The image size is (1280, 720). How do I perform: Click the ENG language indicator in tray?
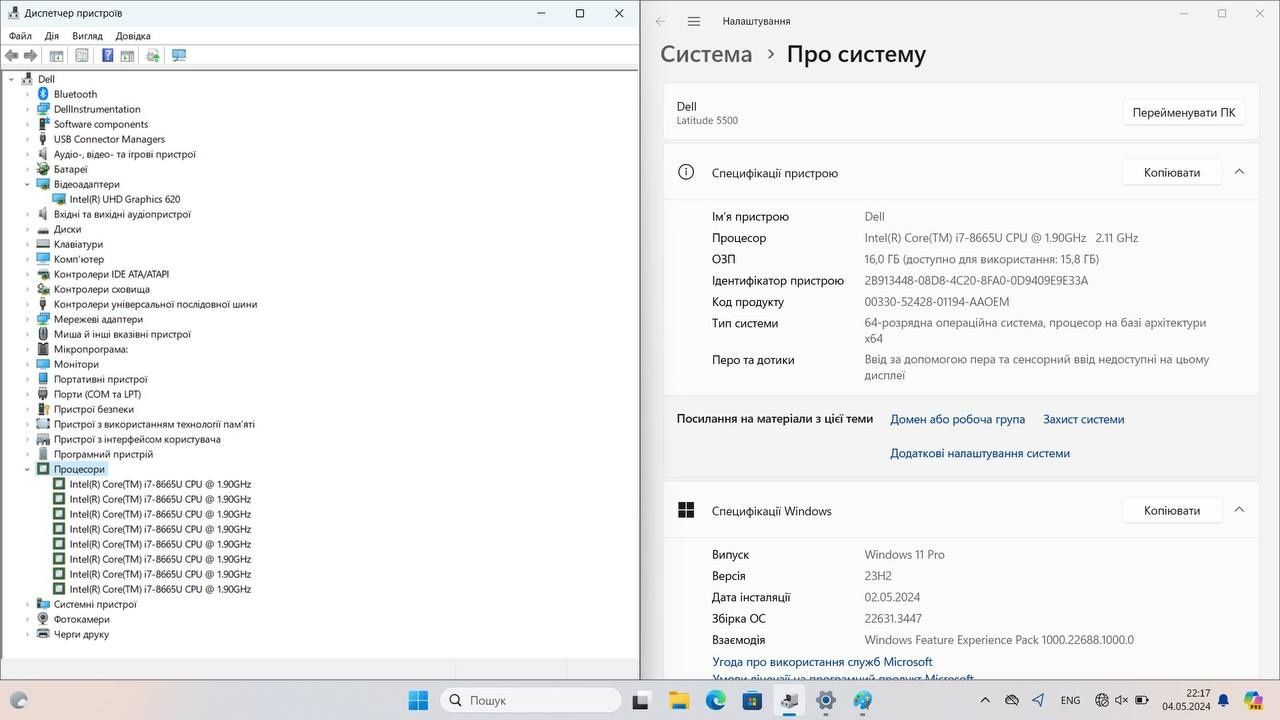click(x=1070, y=701)
